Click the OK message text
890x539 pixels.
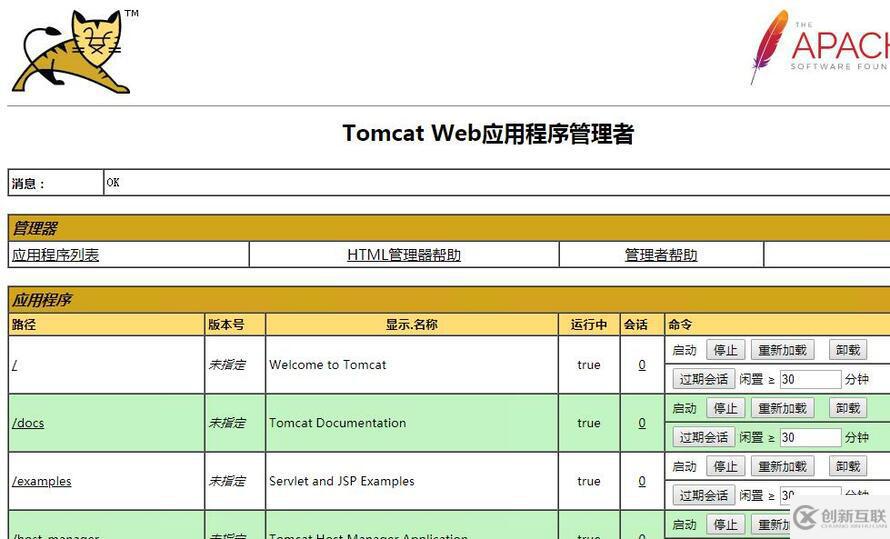tap(113, 182)
